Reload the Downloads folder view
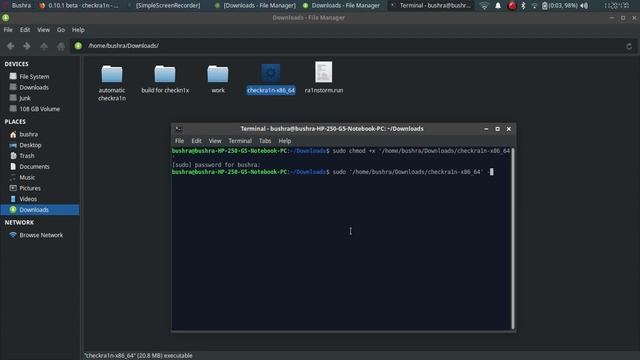Screen dimensions: 640x360 coord(629,46)
